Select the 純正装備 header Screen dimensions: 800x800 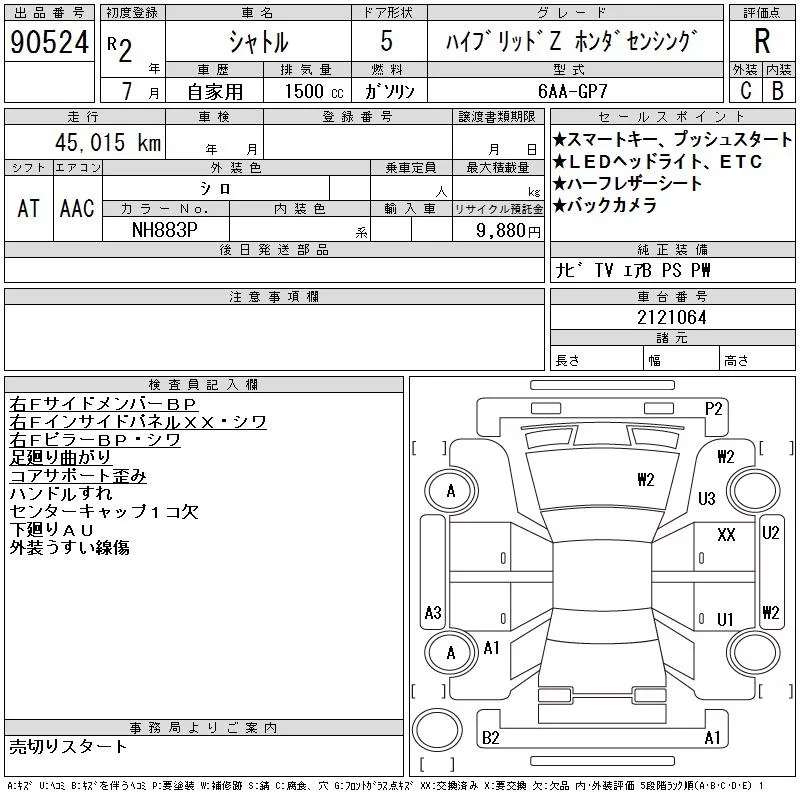coord(672,249)
